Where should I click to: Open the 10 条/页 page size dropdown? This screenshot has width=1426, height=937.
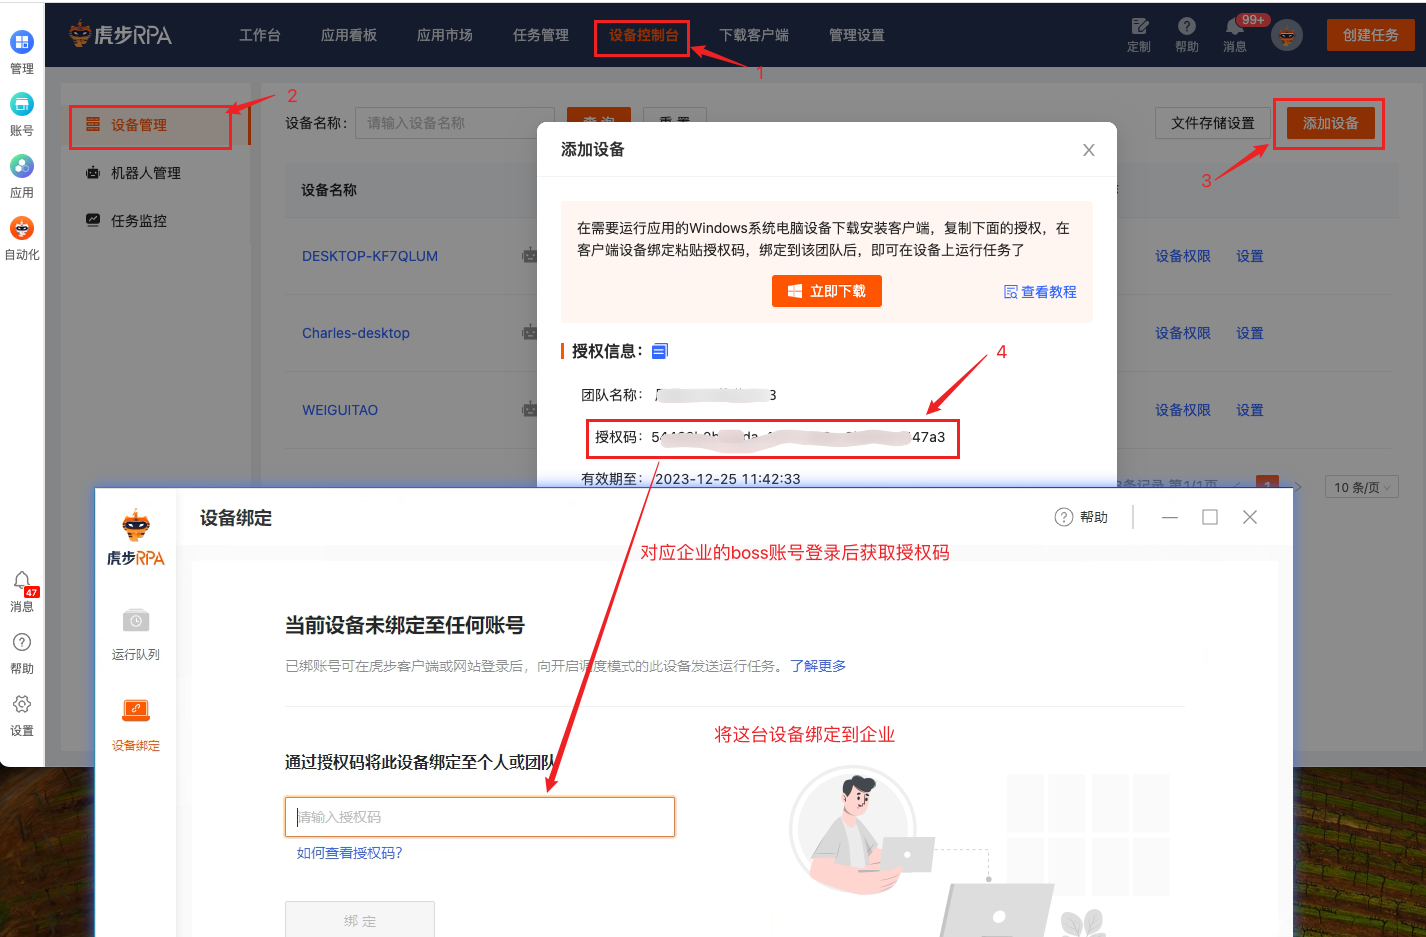(x=1362, y=487)
